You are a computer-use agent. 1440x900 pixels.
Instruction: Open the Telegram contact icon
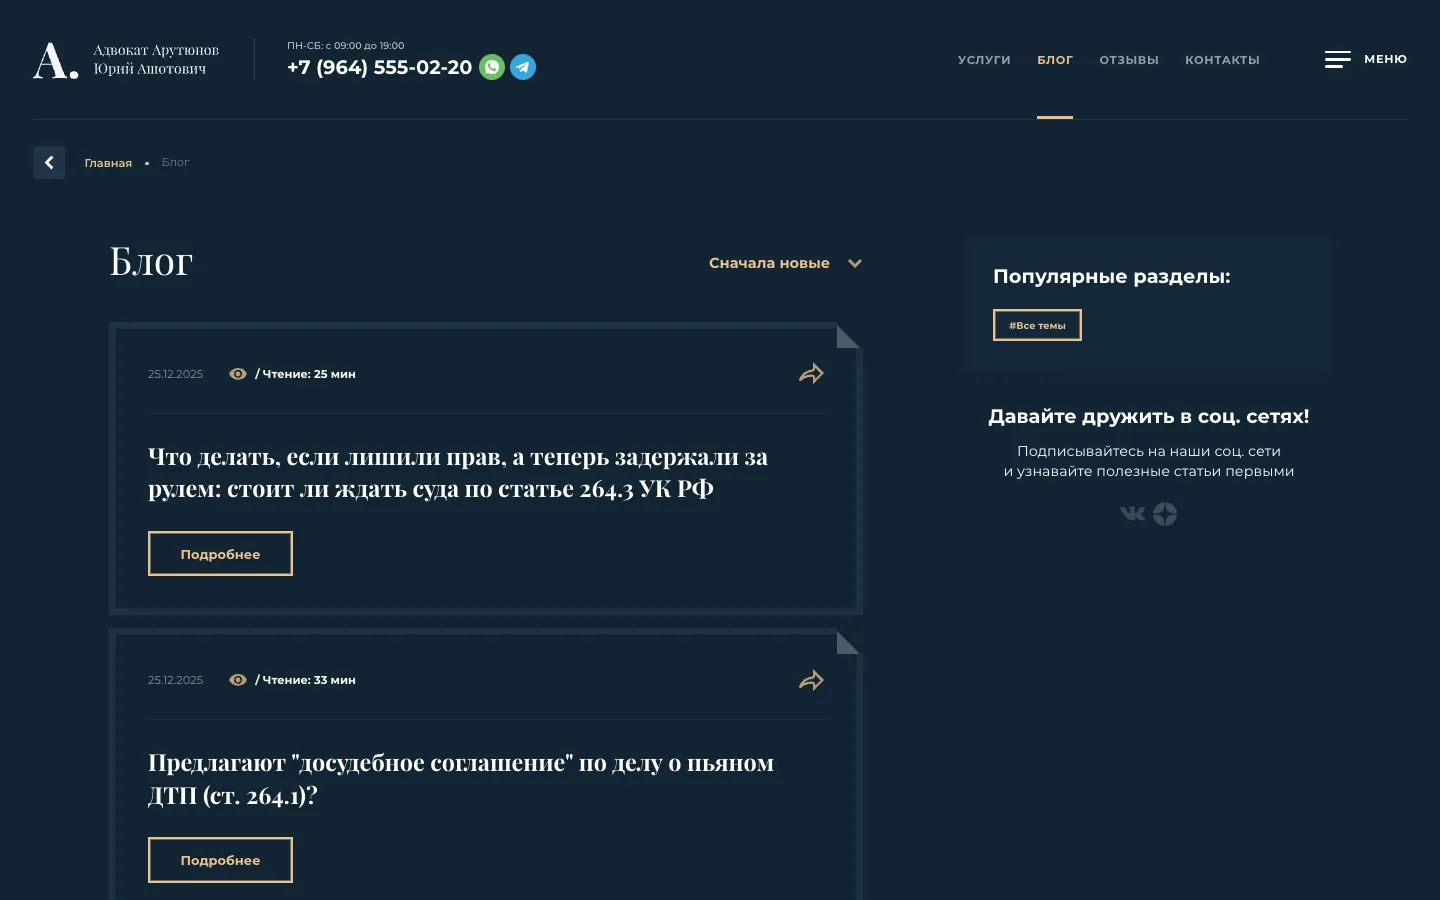click(523, 67)
